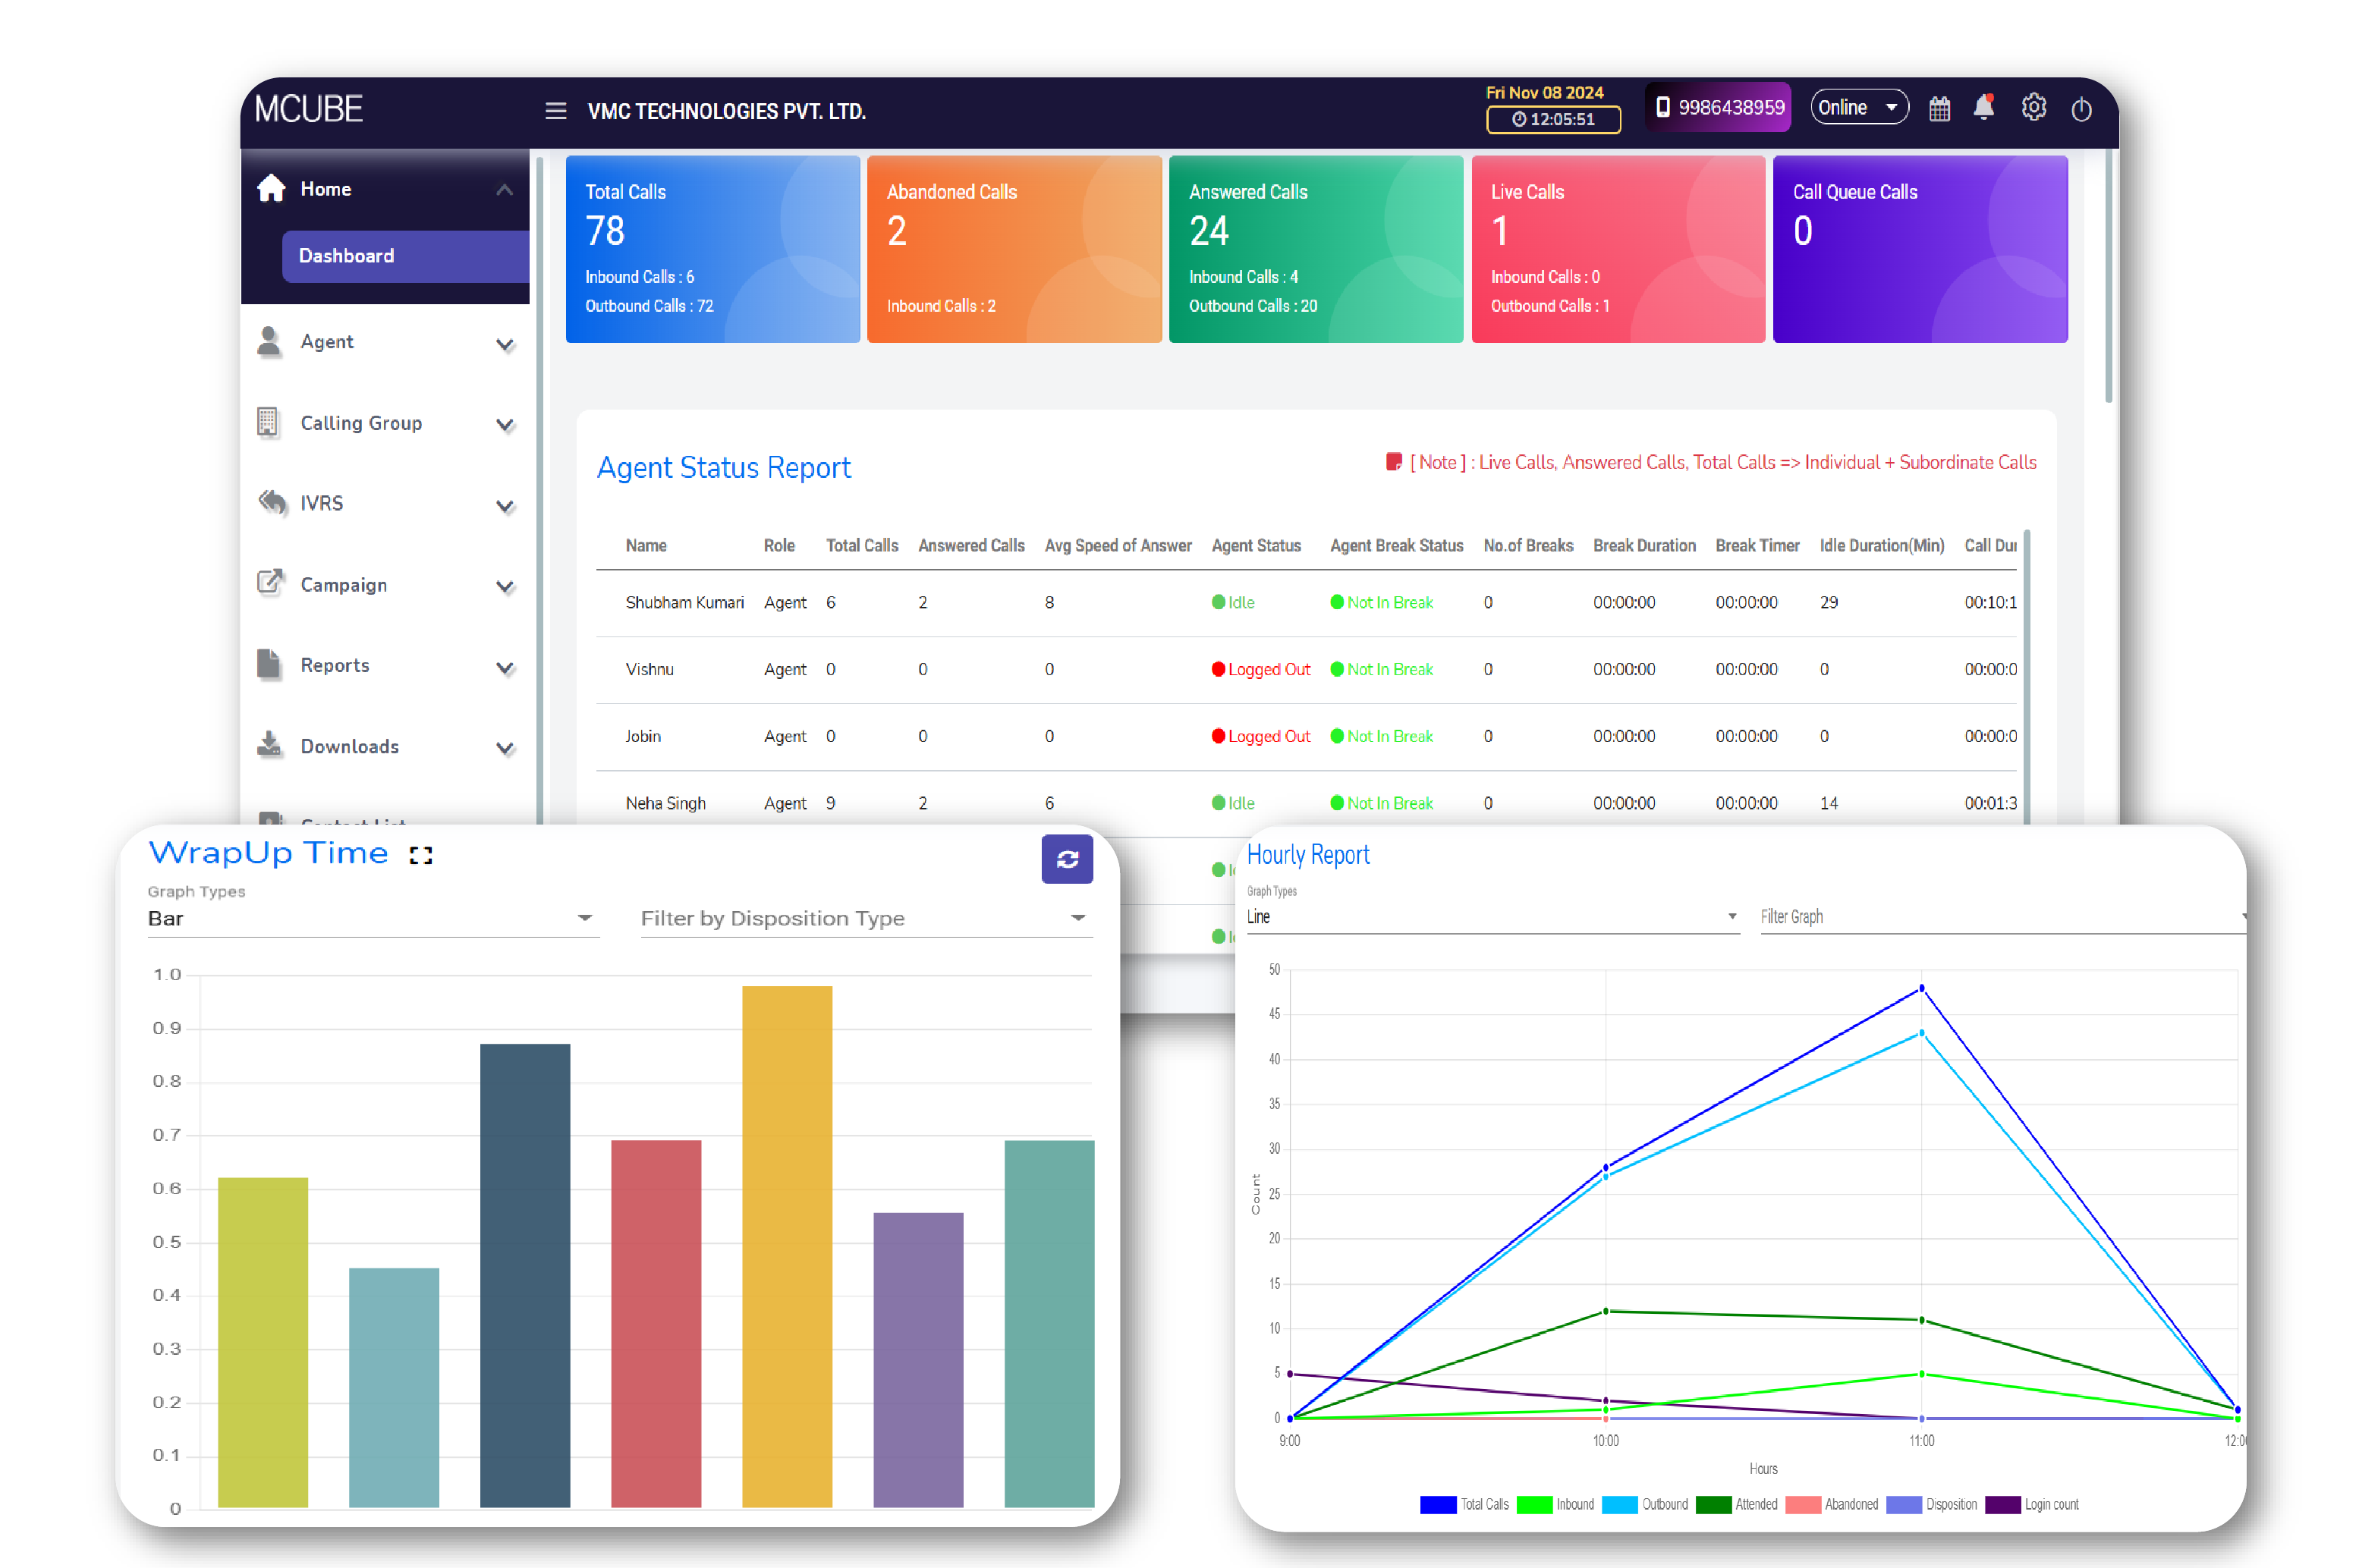This screenshot has width=2359, height=1568.
Task: Click the Answered Calls 24 card
Action: (x=1316, y=249)
